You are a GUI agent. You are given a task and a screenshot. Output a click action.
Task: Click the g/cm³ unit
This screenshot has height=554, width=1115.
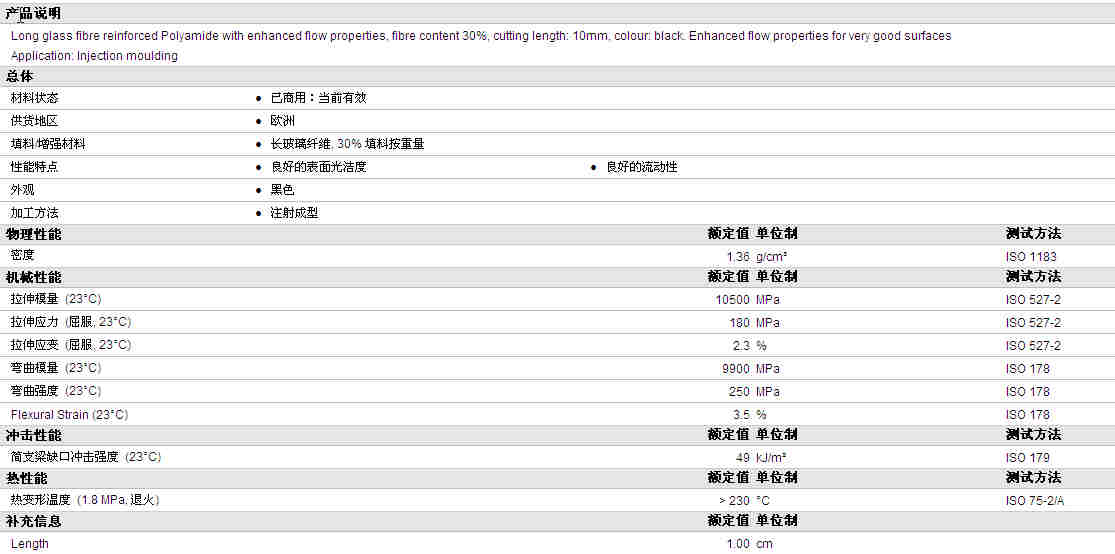[x=772, y=257]
